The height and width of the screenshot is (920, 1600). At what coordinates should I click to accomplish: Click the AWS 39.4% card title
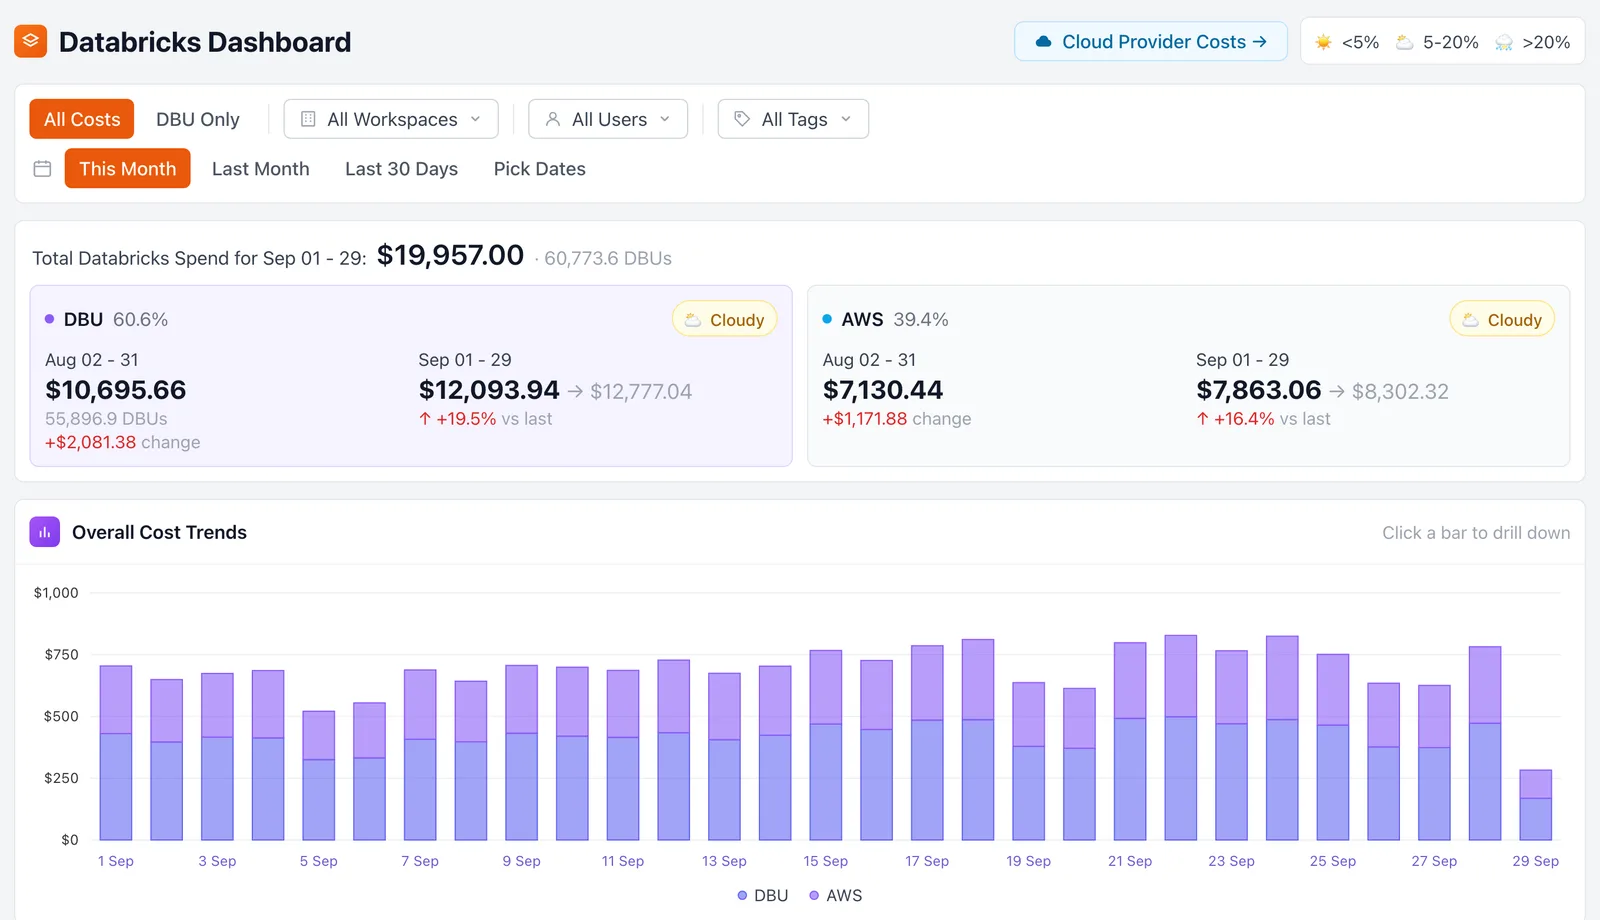pyautogui.click(x=885, y=319)
